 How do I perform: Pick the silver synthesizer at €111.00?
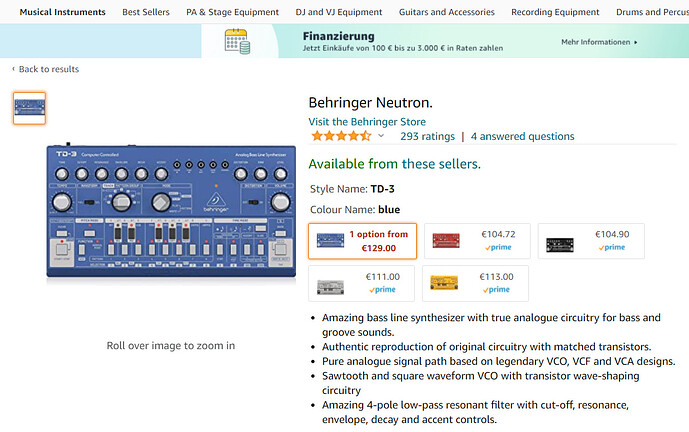(x=362, y=283)
